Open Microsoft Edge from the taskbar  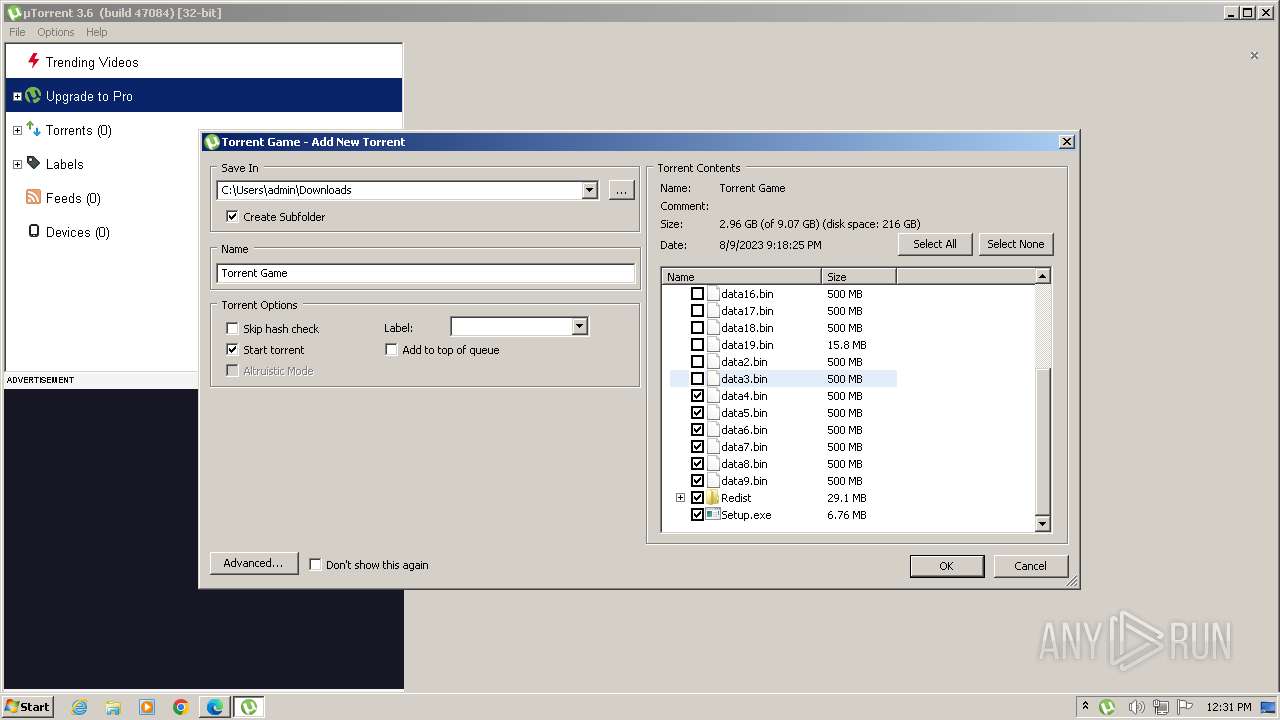[215, 707]
